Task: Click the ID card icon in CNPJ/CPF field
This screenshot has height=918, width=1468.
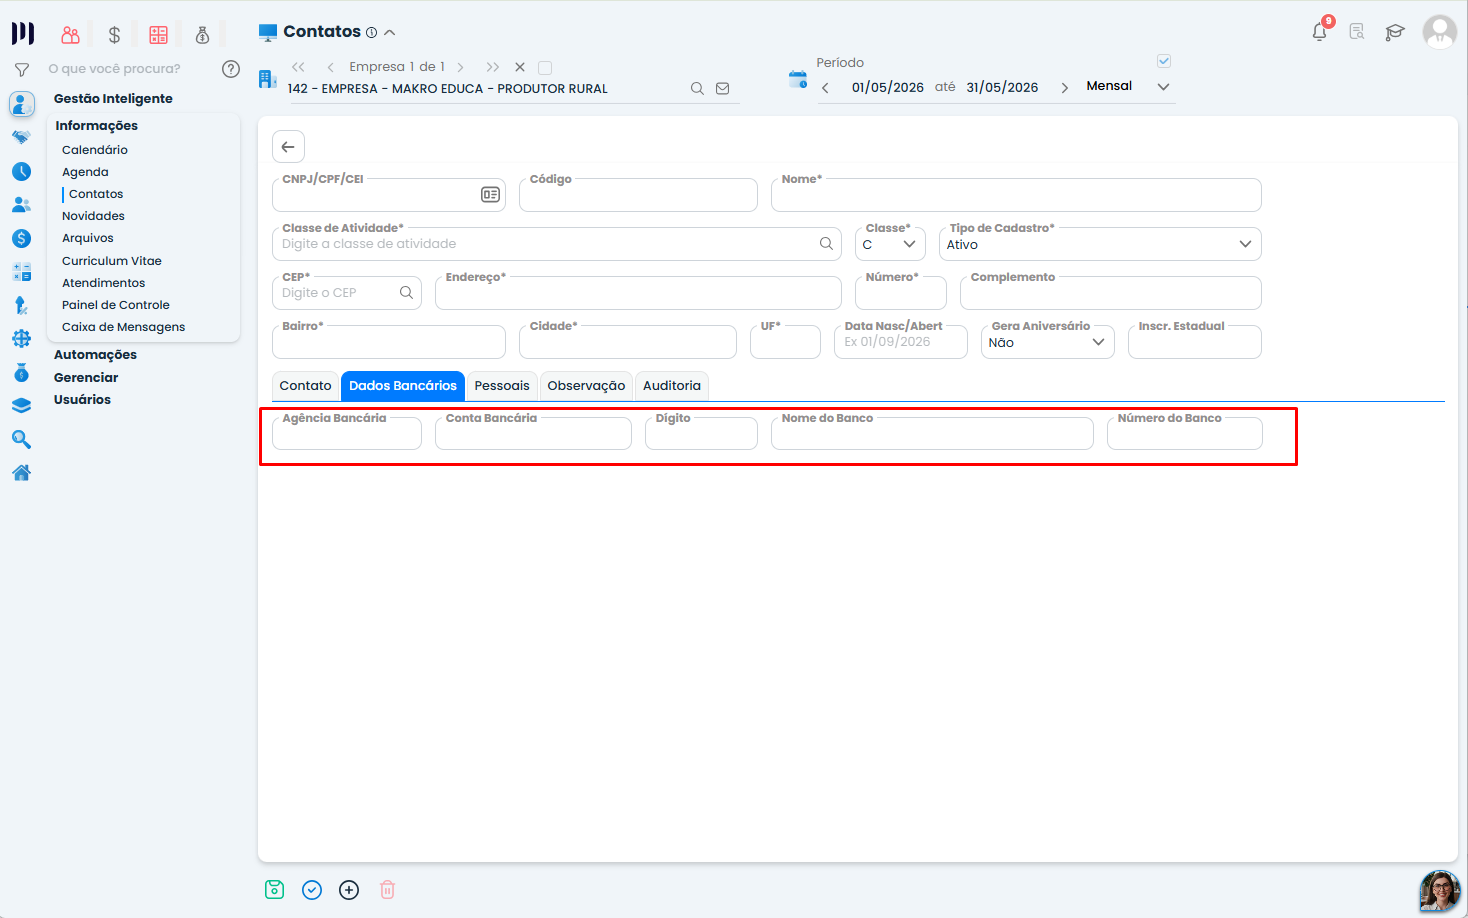Action: pyautogui.click(x=490, y=195)
